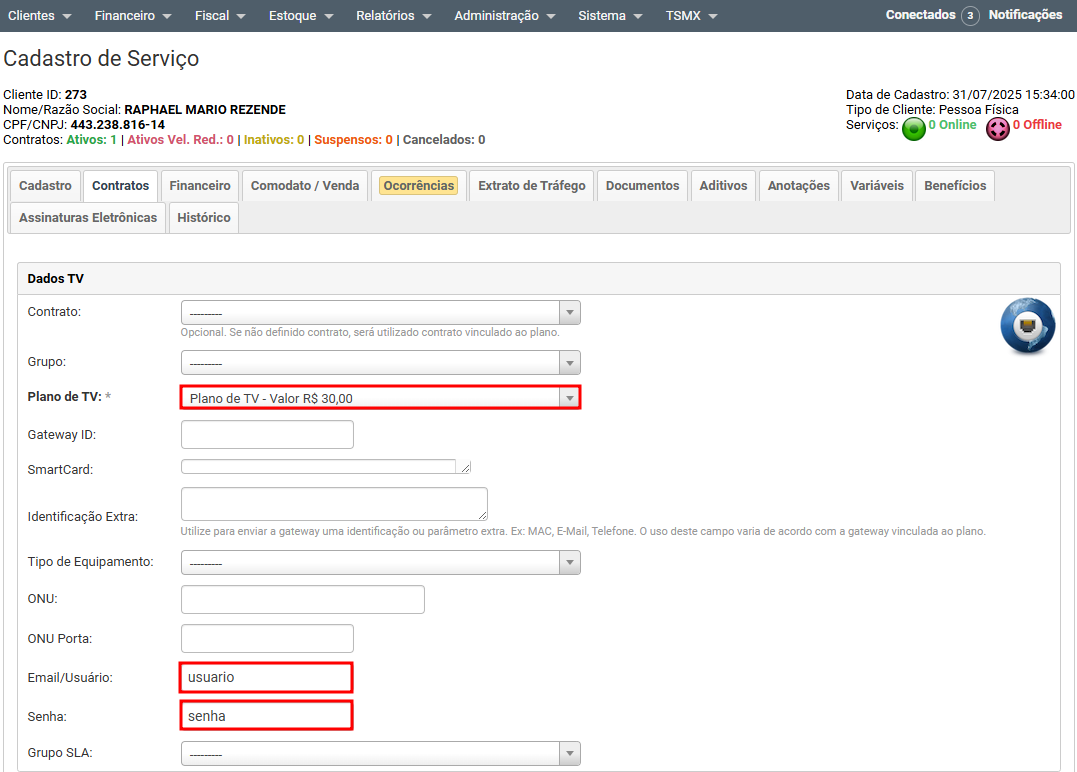This screenshot has width=1077, height=772.
Task: Switch to the Ocorrências tab
Action: (419, 186)
